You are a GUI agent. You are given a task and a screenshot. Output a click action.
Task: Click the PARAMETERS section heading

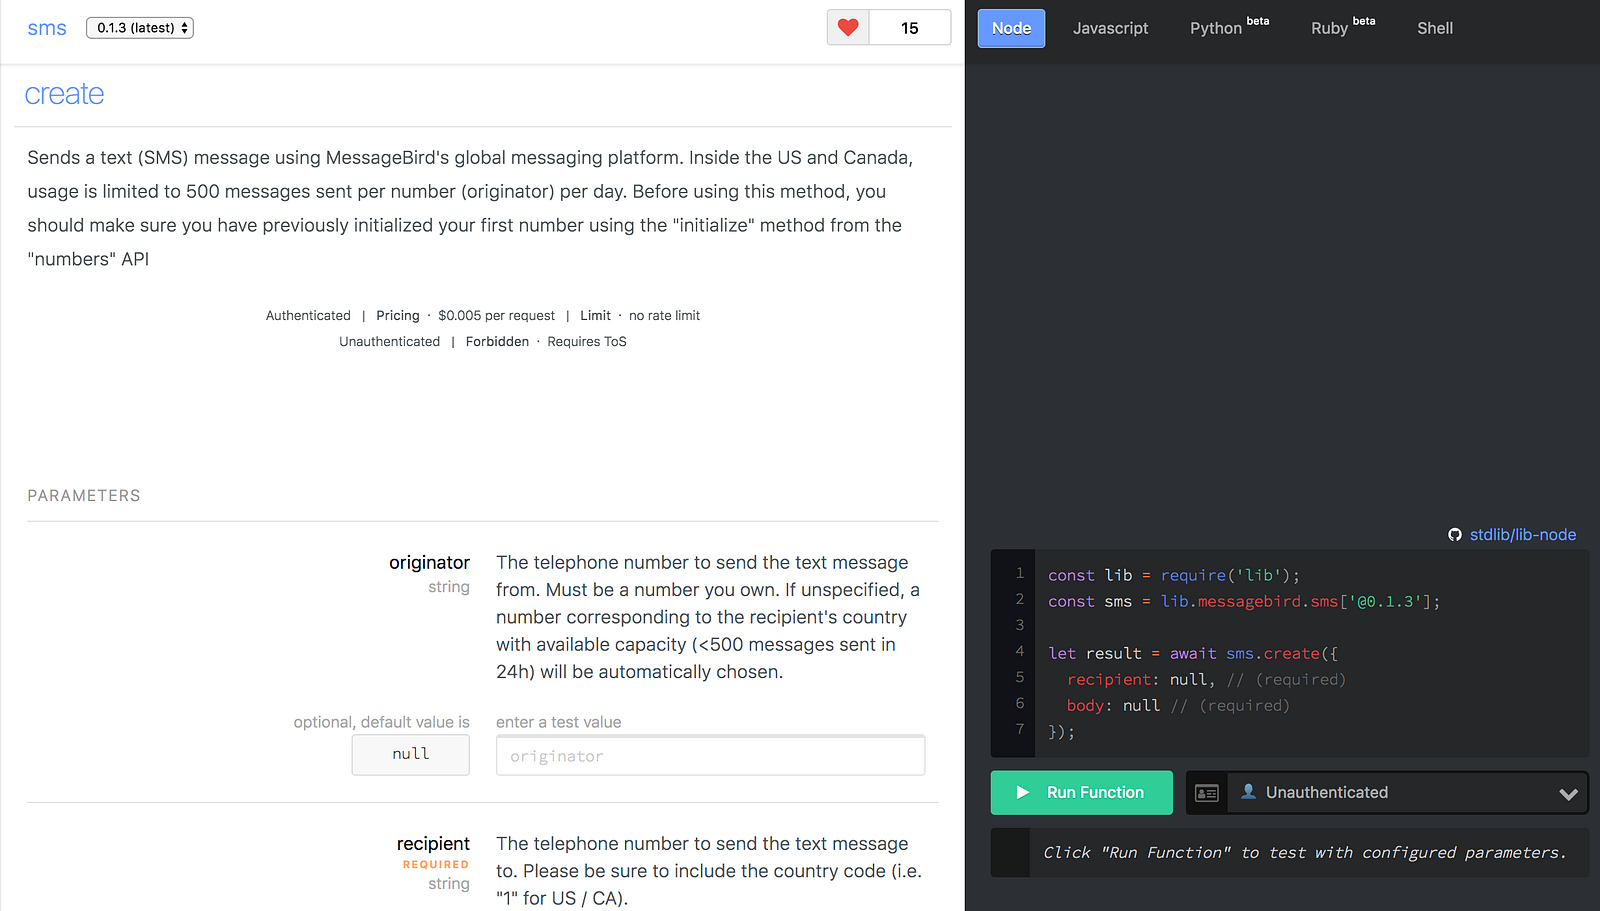84,496
